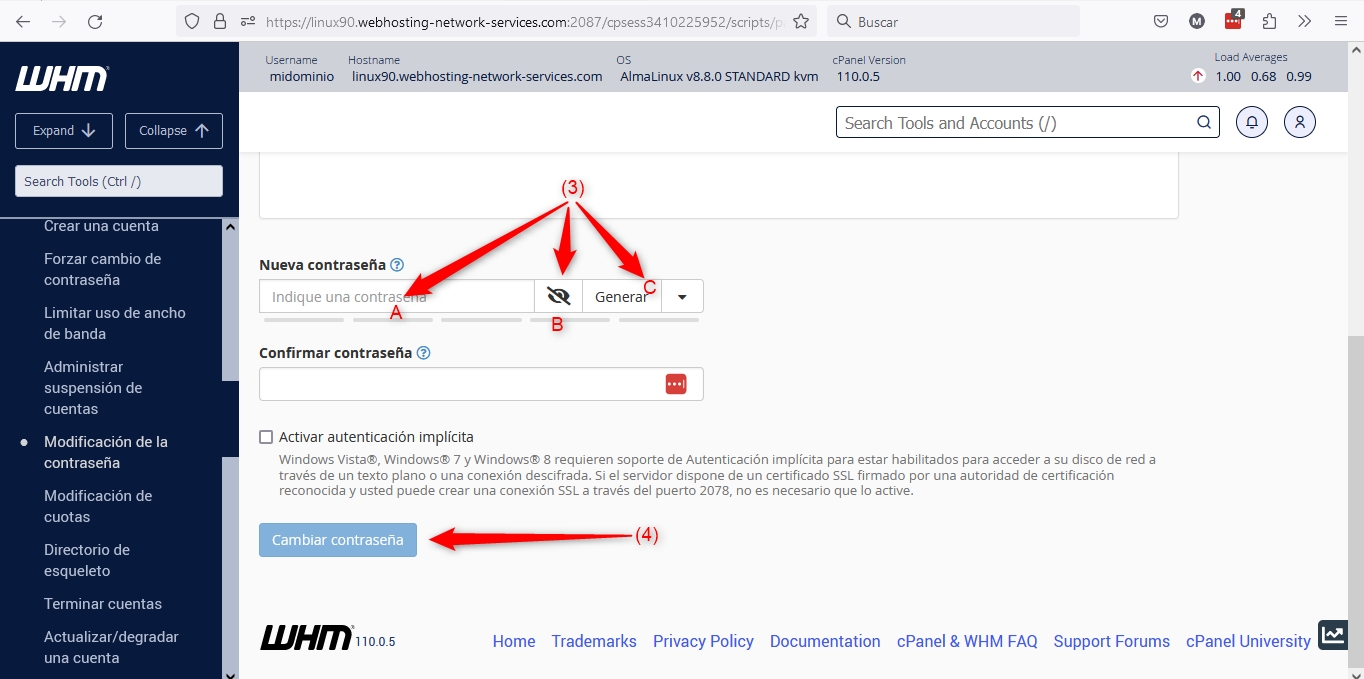Click the password manager icon in Confirmar contraseña
1364x679 pixels.
676,384
